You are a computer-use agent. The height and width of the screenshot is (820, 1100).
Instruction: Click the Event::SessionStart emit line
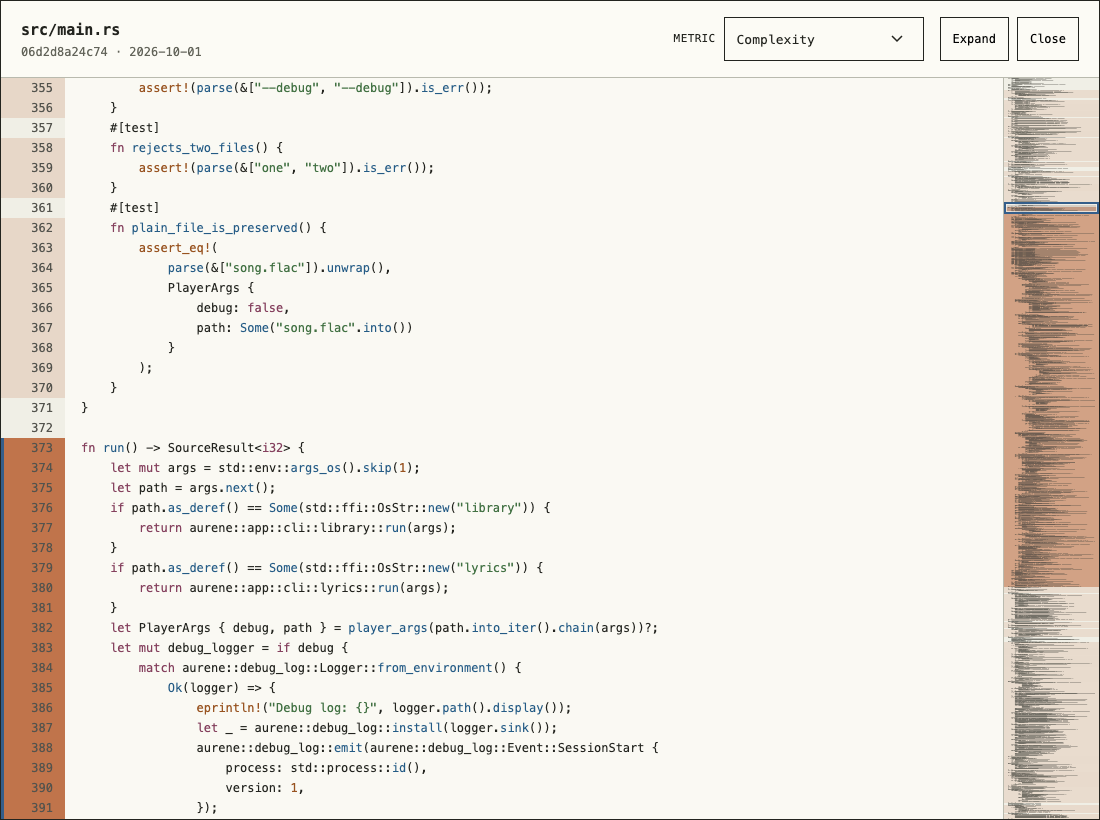(x=427, y=748)
